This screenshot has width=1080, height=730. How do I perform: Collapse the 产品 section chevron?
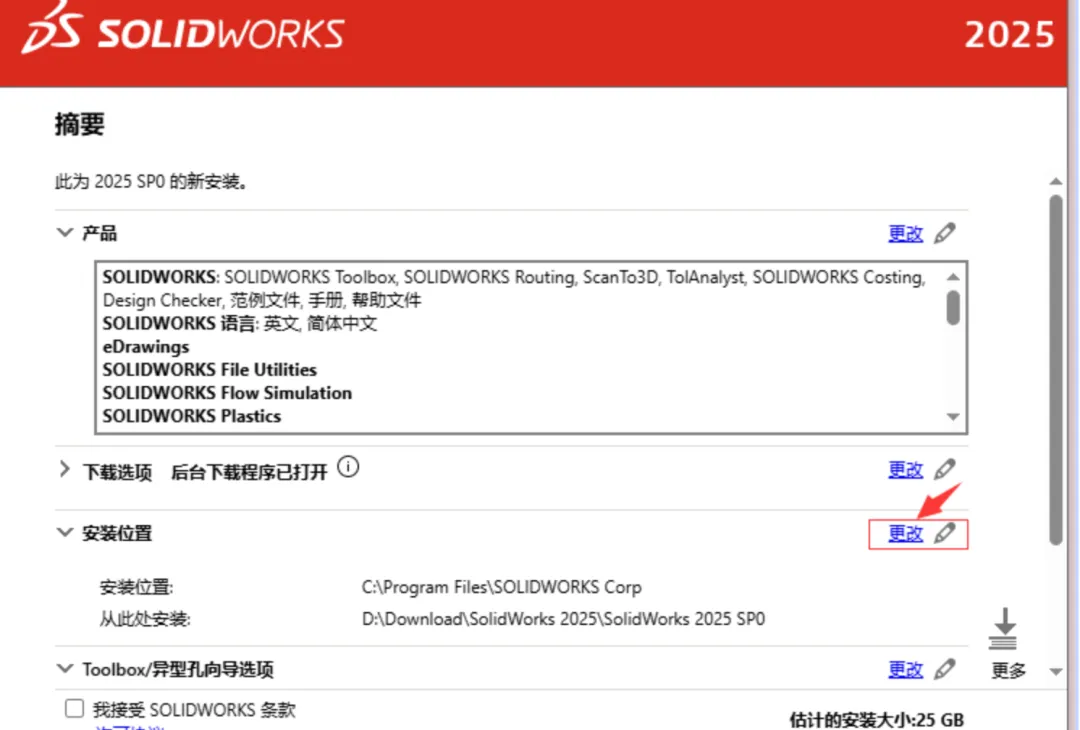point(65,233)
